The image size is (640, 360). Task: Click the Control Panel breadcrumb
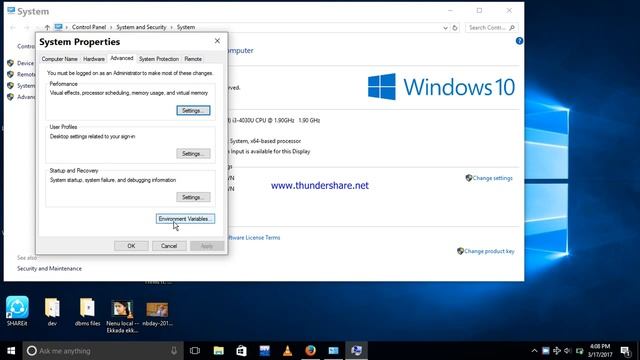pos(89,27)
